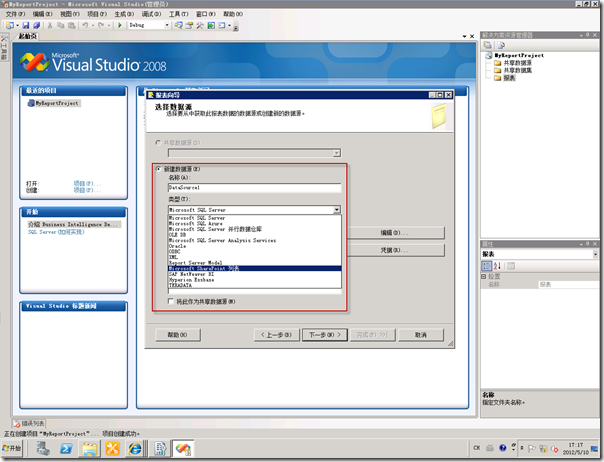This screenshot has height=462, width=604.
Task: Select Microsoft SharePoint list type option
Action: [x=255, y=268]
